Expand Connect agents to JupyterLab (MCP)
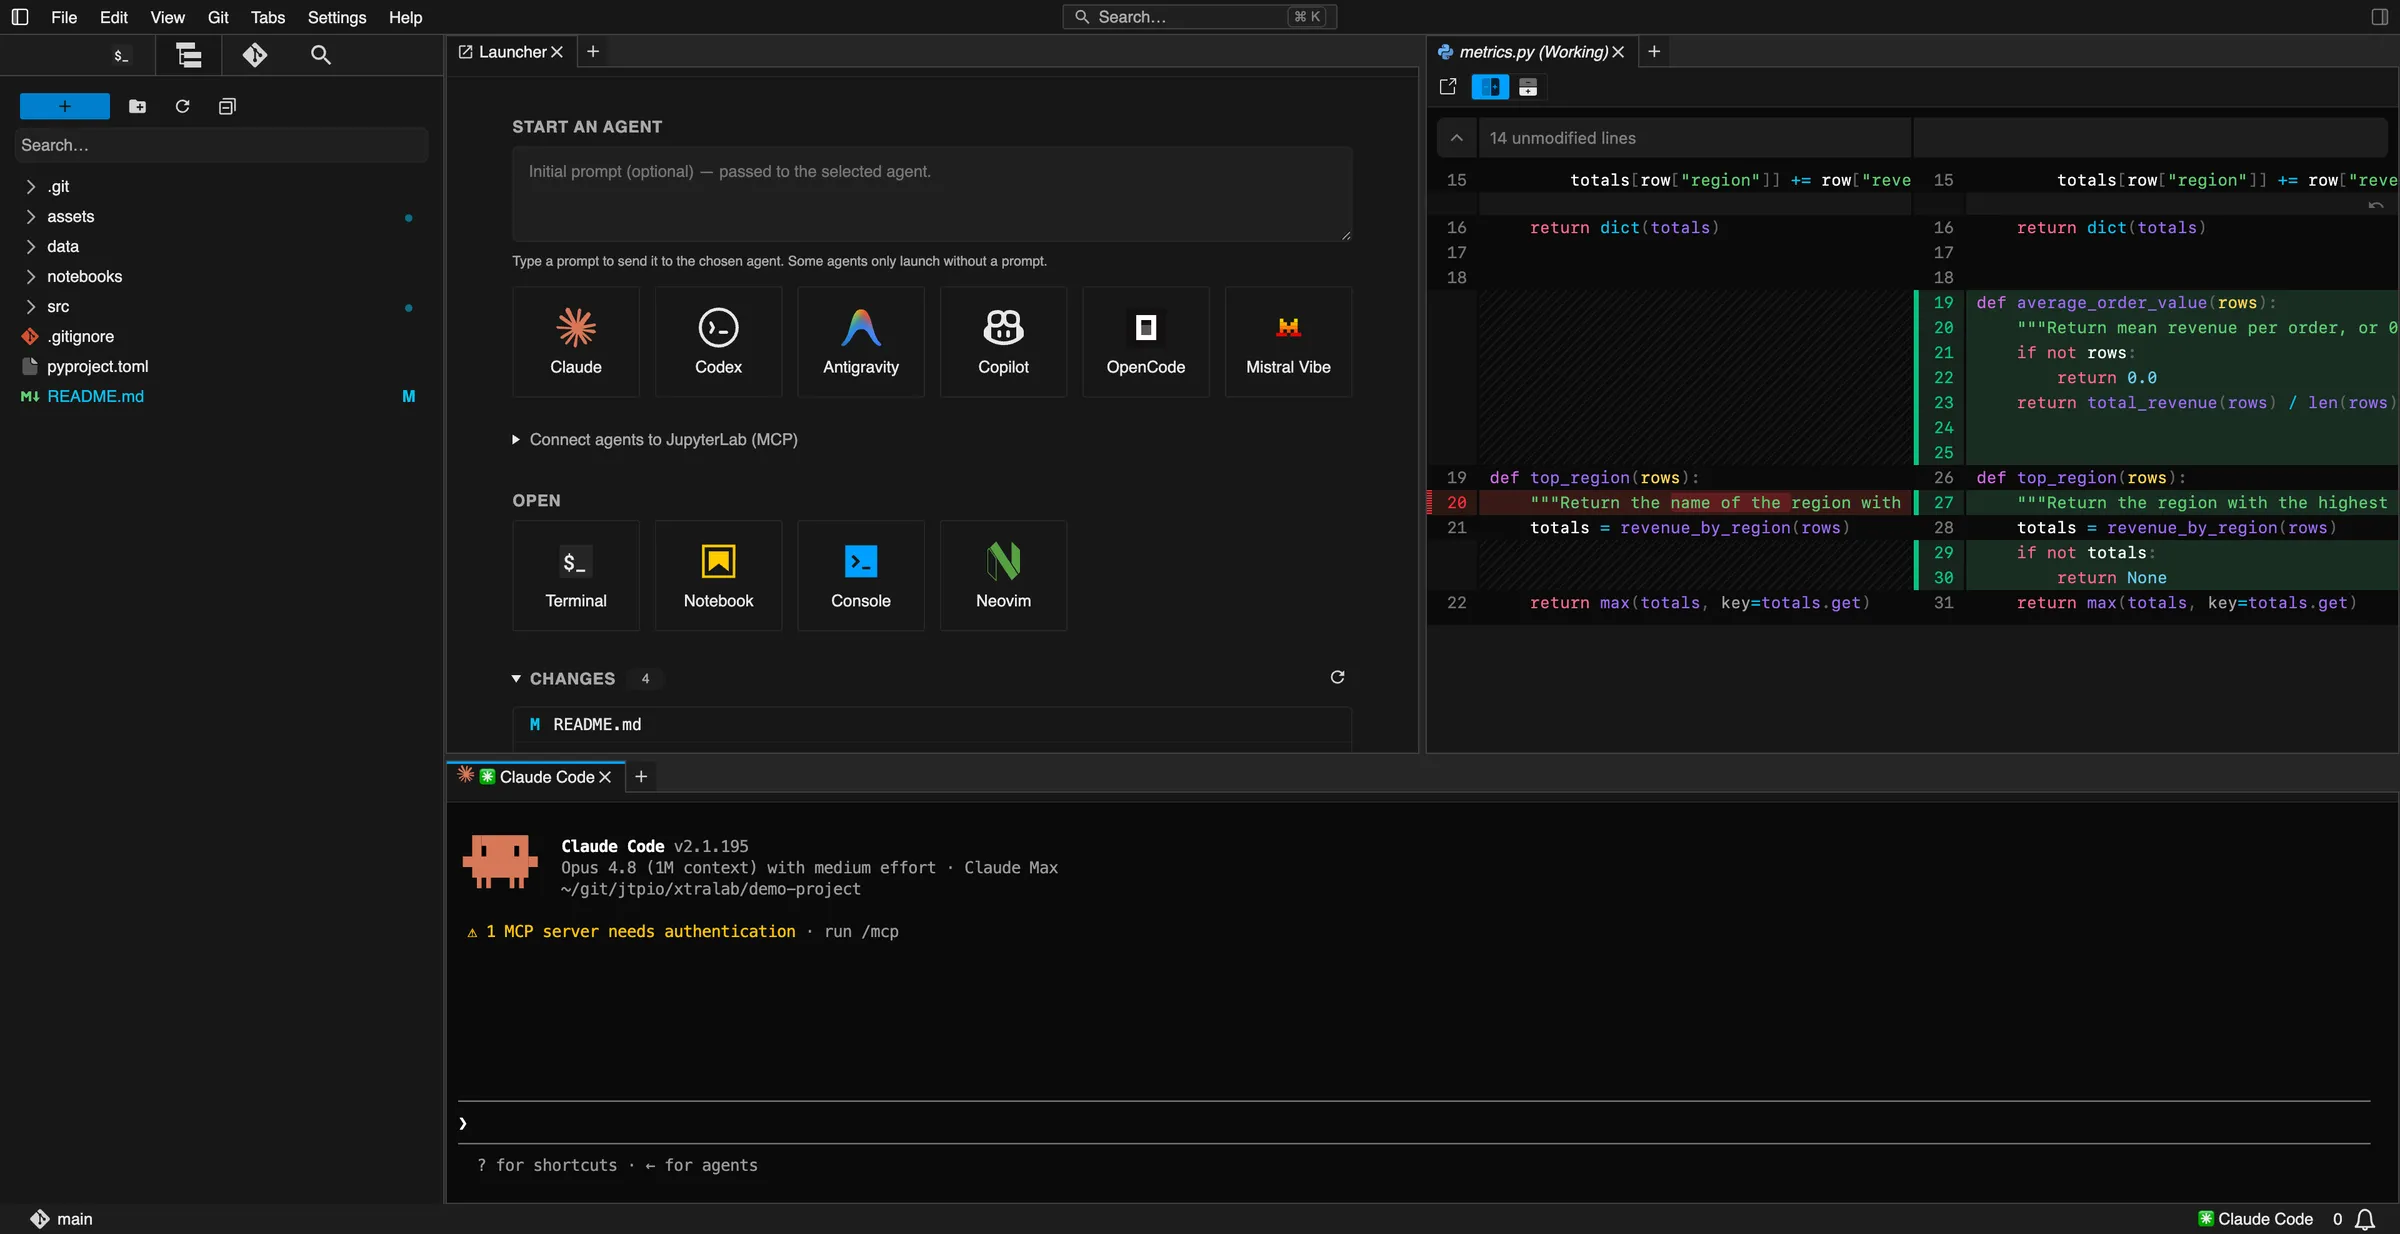 point(655,439)
